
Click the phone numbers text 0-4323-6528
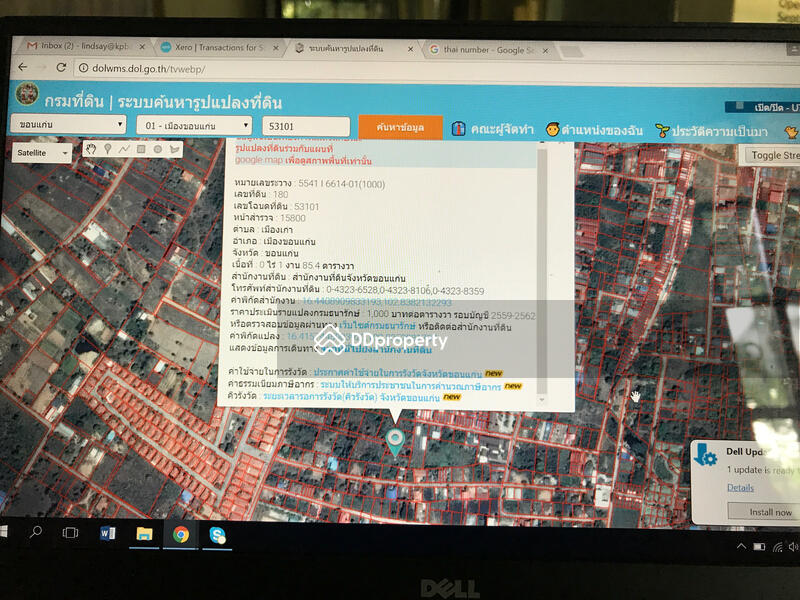405,290
